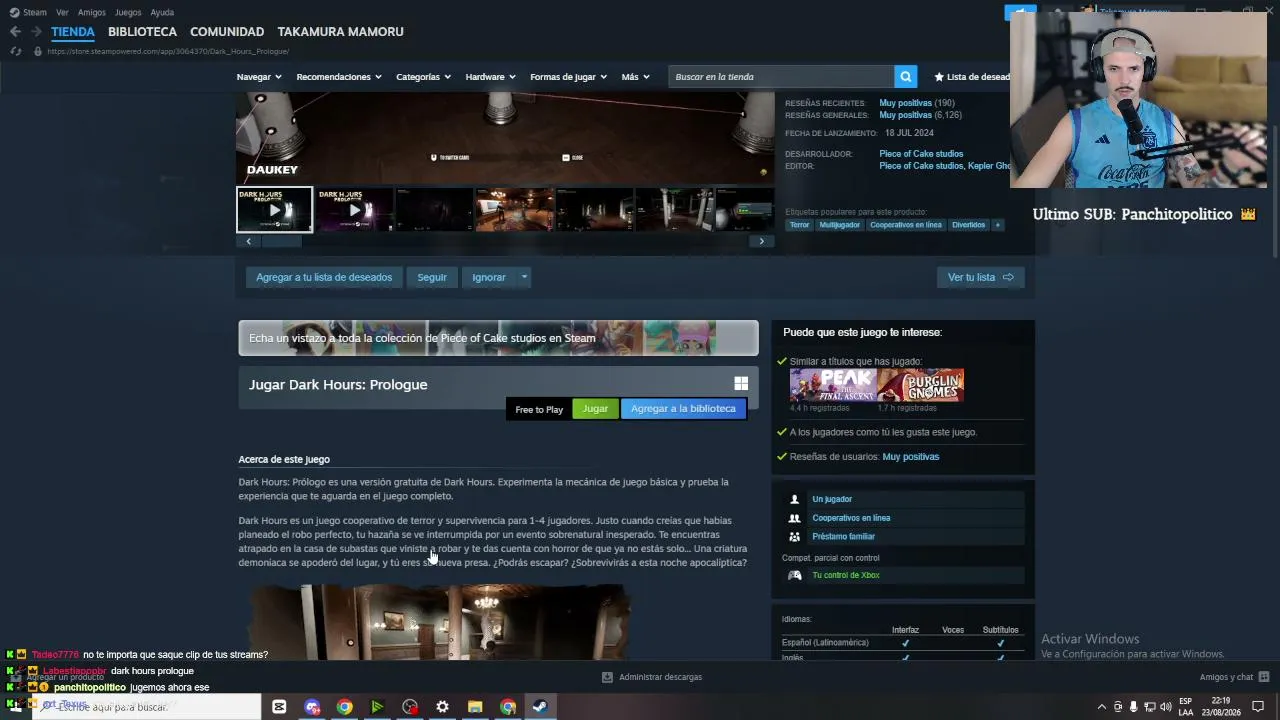This screenshot has height=720, width=1280.
Task: Expand the Categorías dropdown
Action: click(423, 77)
